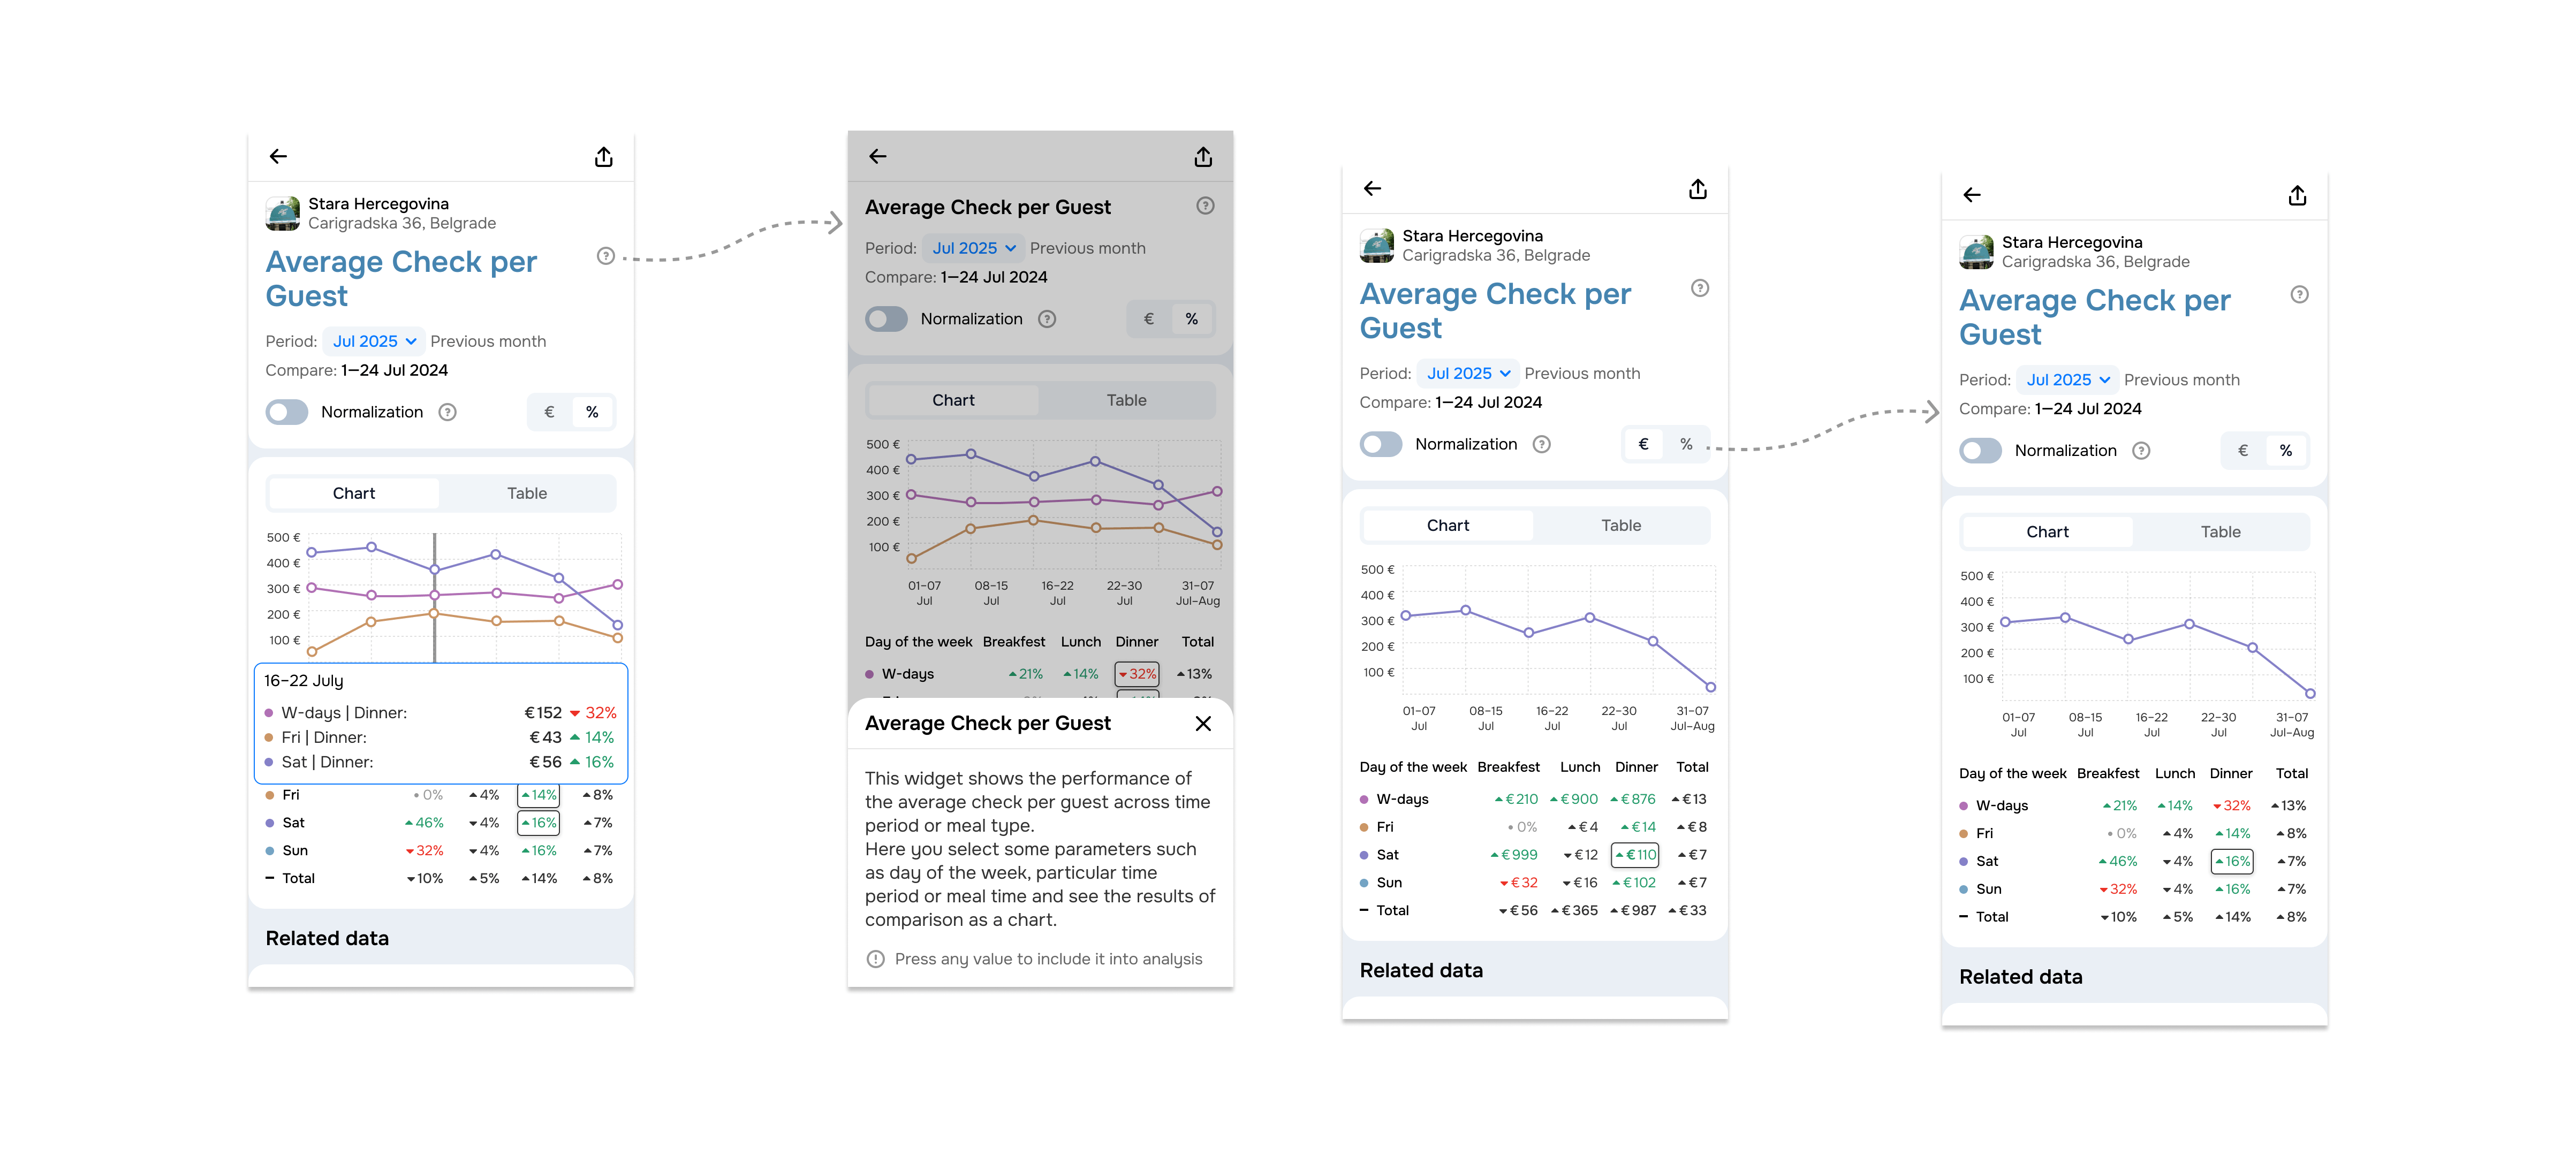Close the Average Check per Guest info sheet

pos(1203,723)
